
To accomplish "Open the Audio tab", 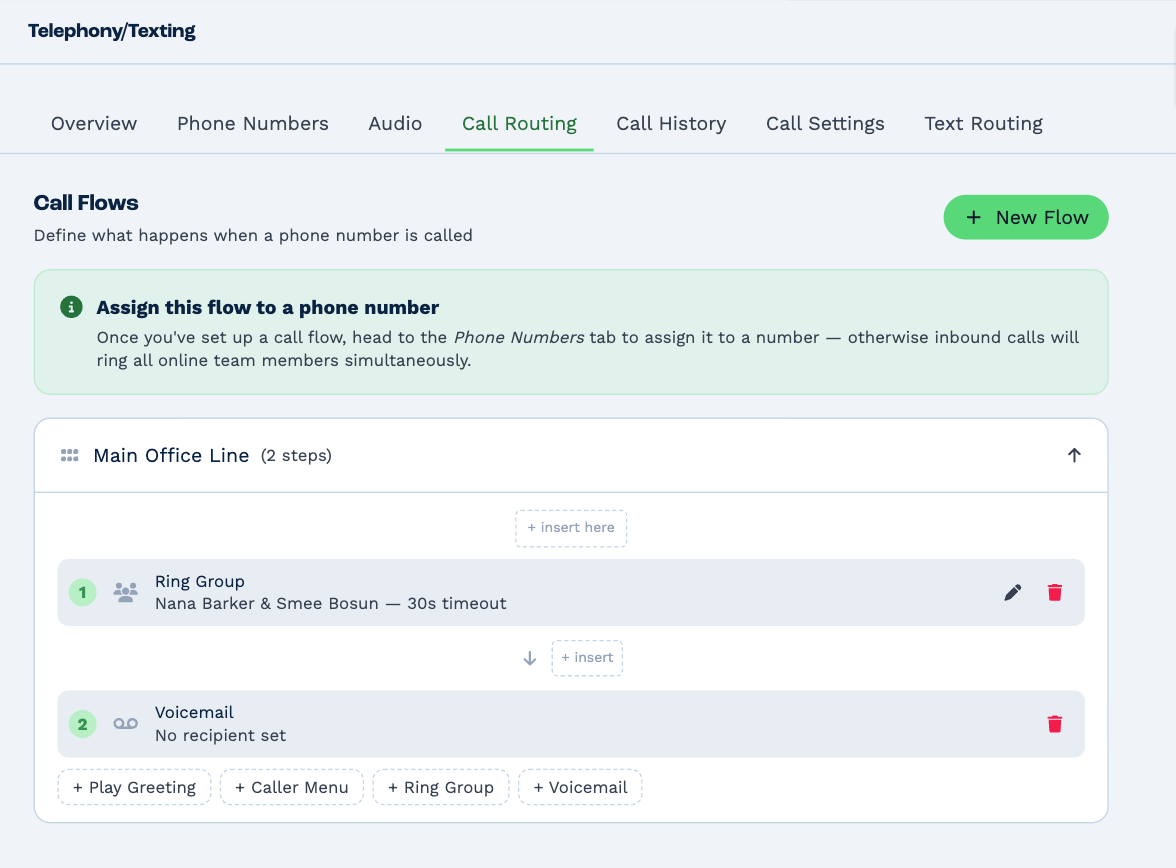I will (395, 124).
